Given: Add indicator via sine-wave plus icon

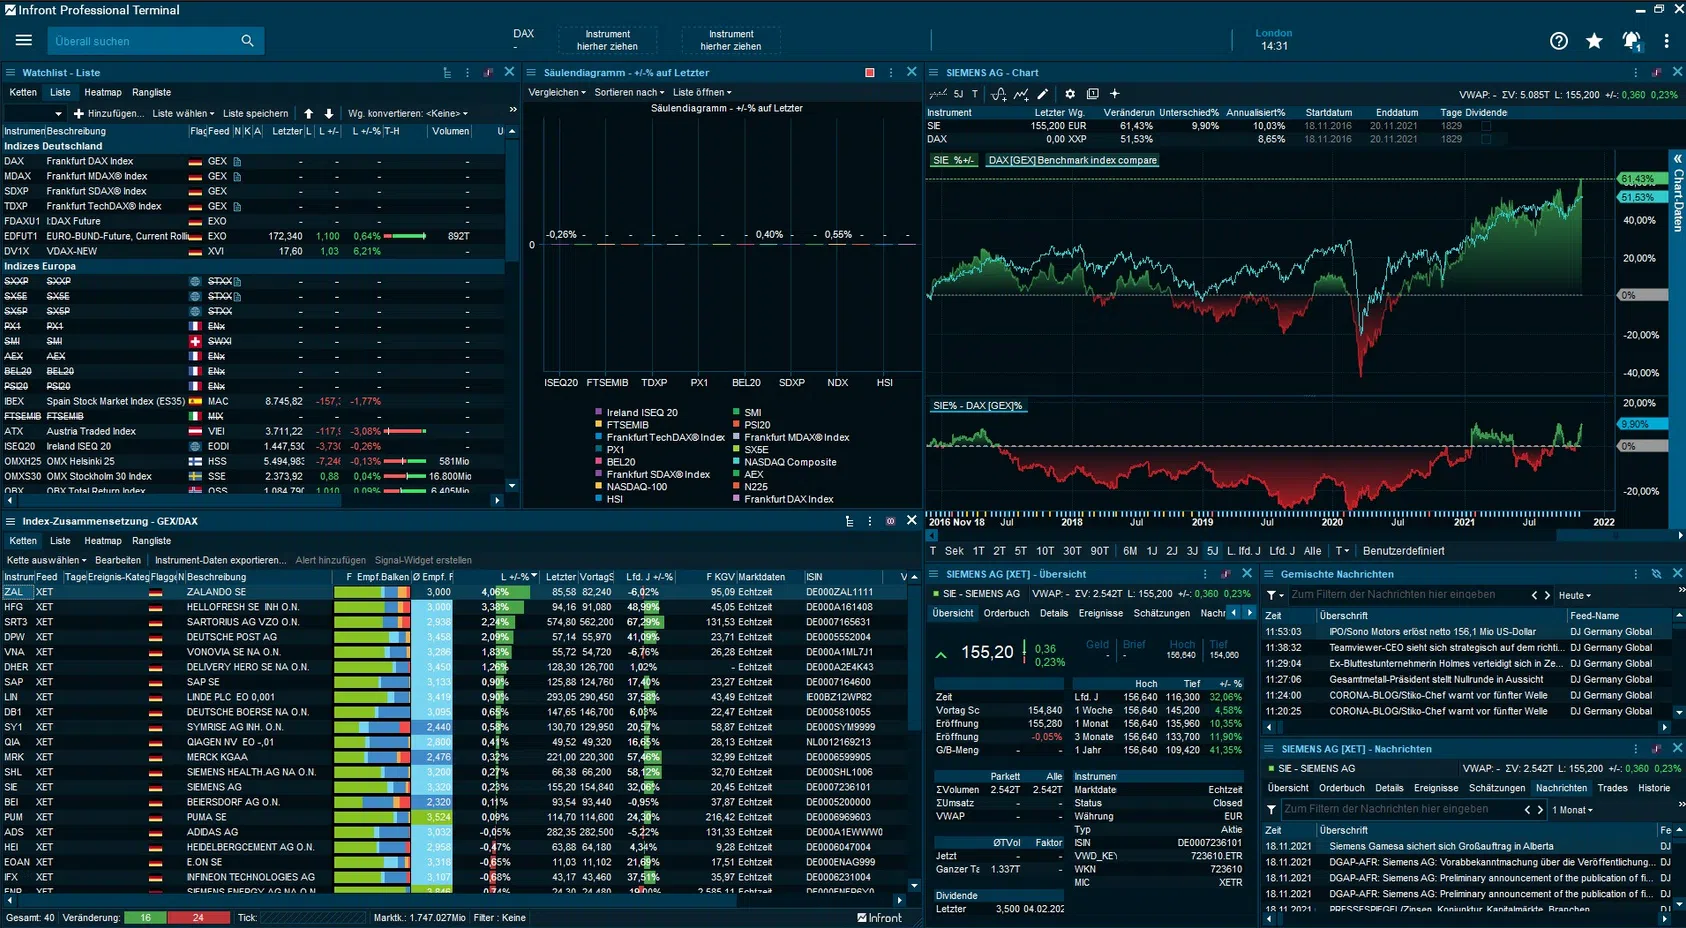Looking at the screenshot, I should 998,94.
